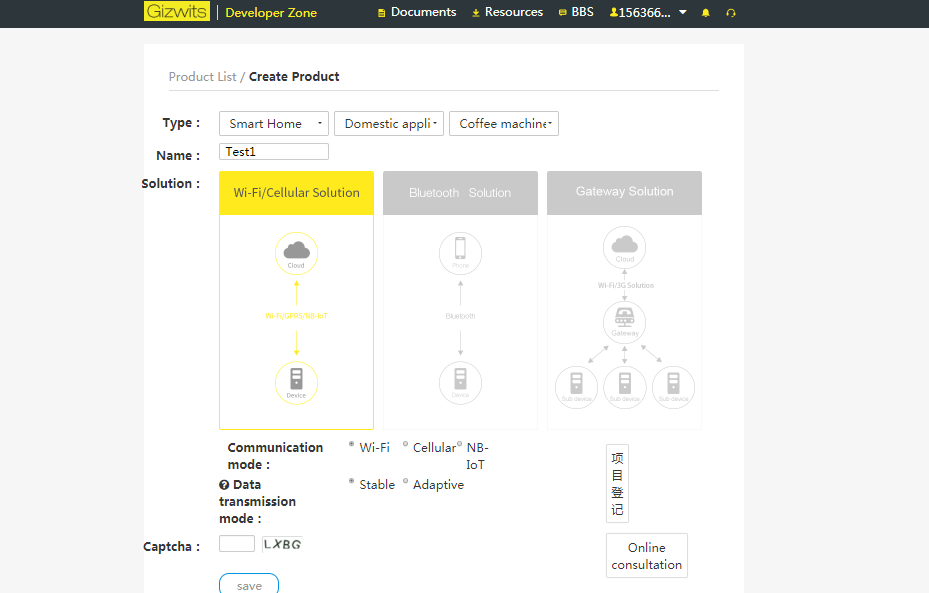This screenshot has width=929, height=593.
Task: Click the notification bell icon
Action: (x=706, y=12)
